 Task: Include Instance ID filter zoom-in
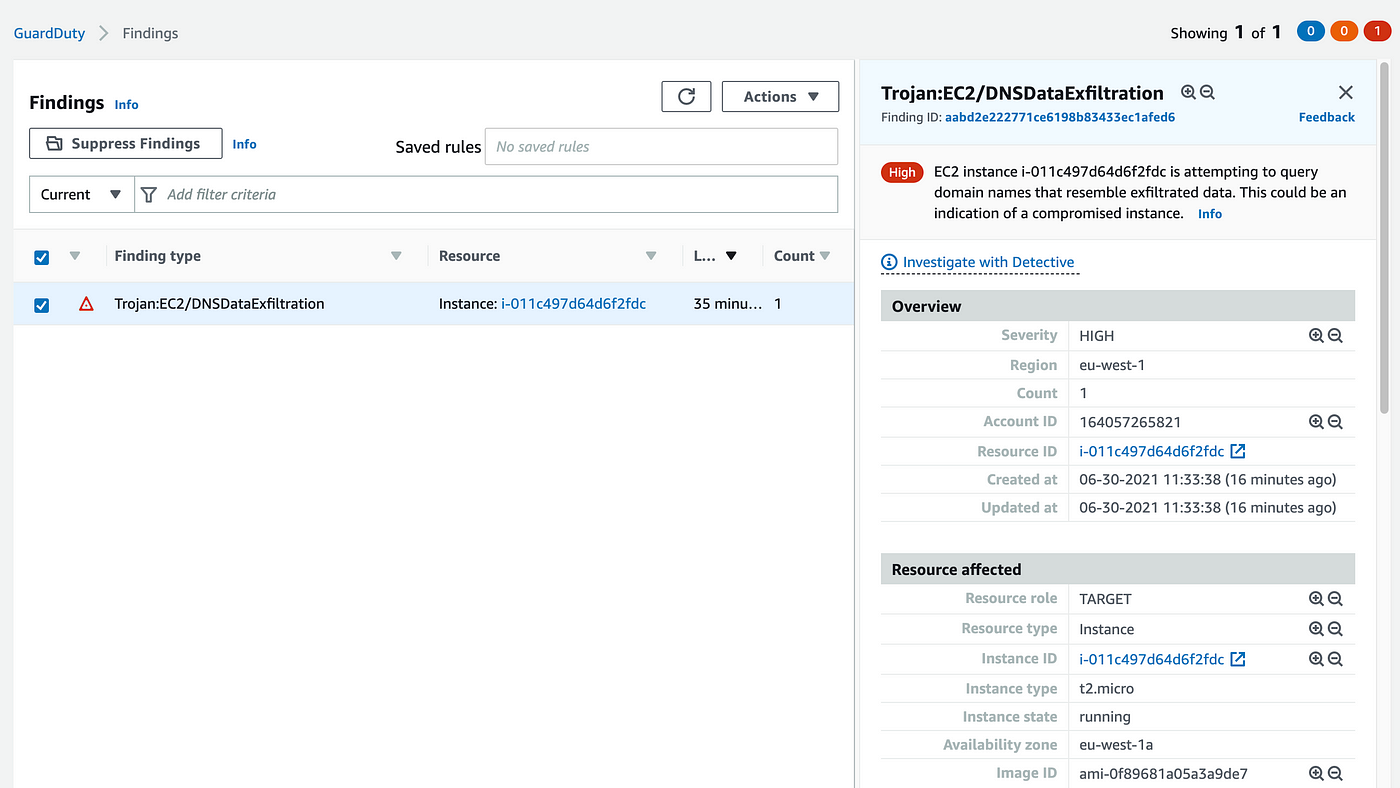click(x=1316, y=659)
